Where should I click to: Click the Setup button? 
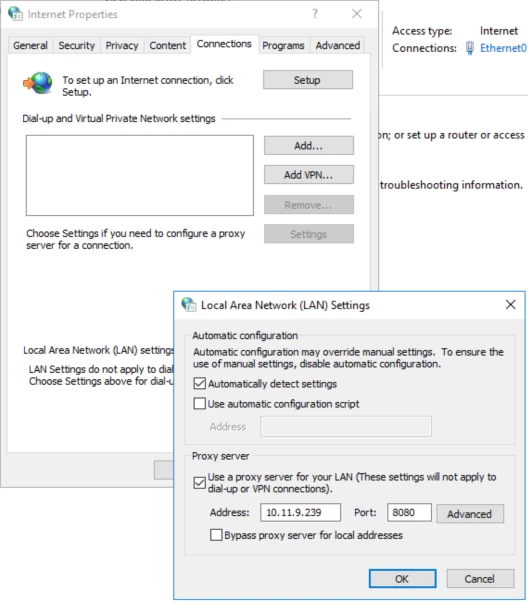click(x=308, y=80)
